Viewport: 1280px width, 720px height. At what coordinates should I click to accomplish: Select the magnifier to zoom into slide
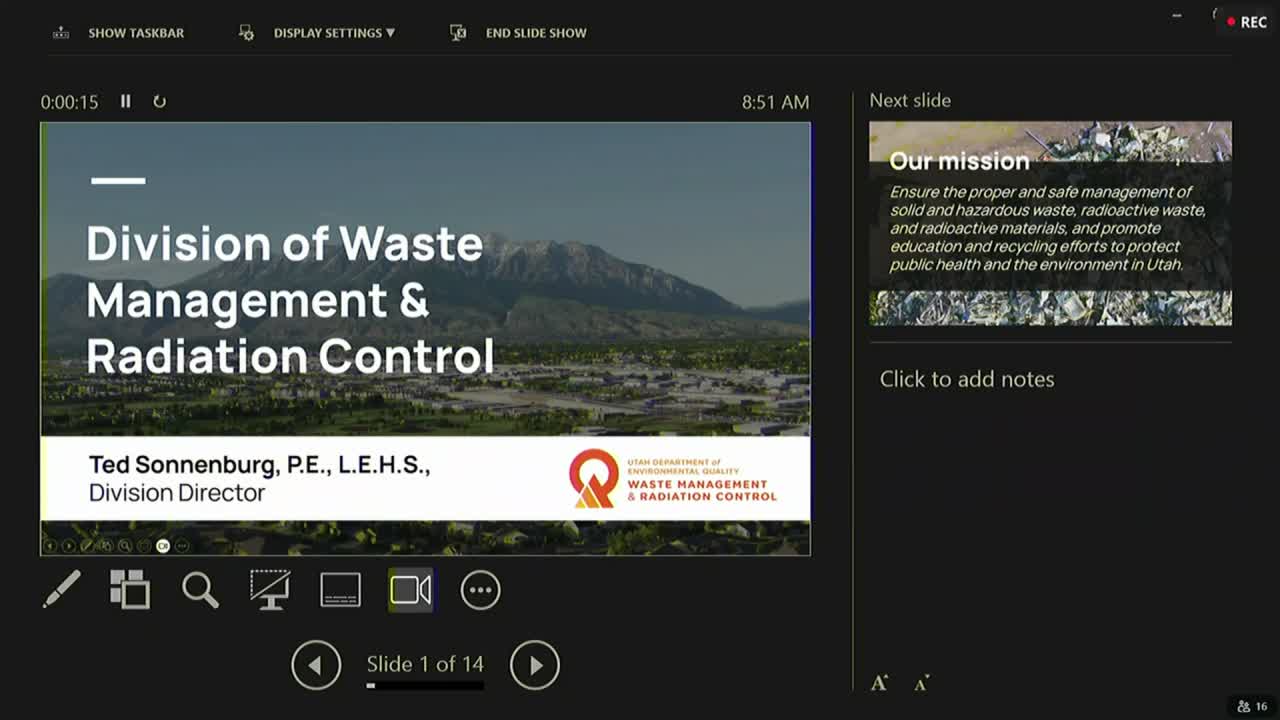click(x=200, y=589)
